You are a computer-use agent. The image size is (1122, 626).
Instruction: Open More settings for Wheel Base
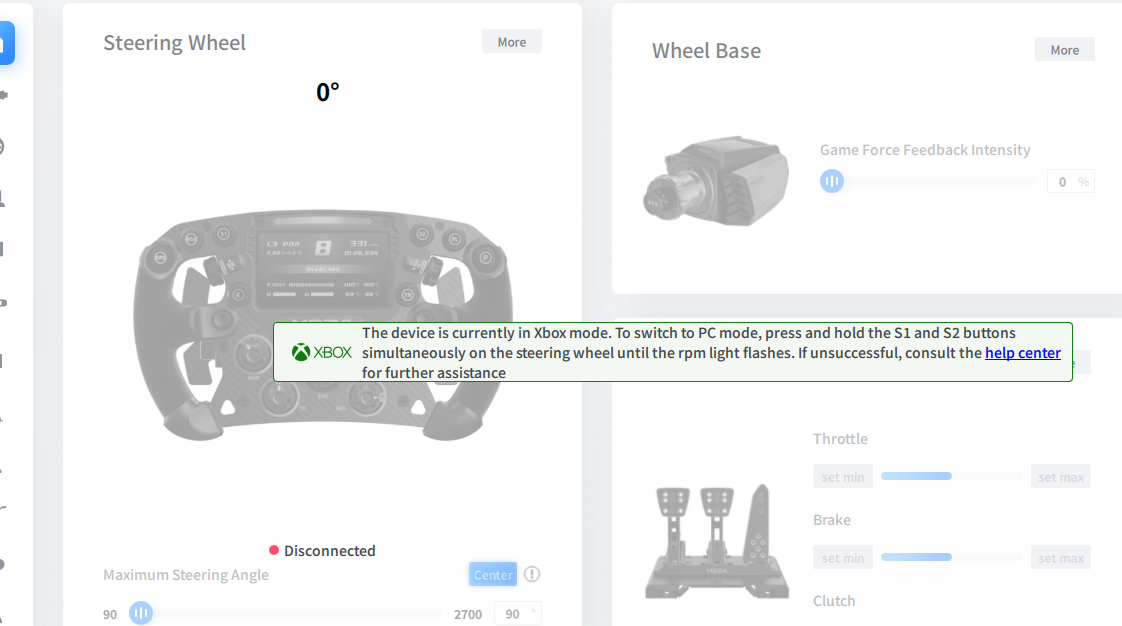pos(1064,50)
